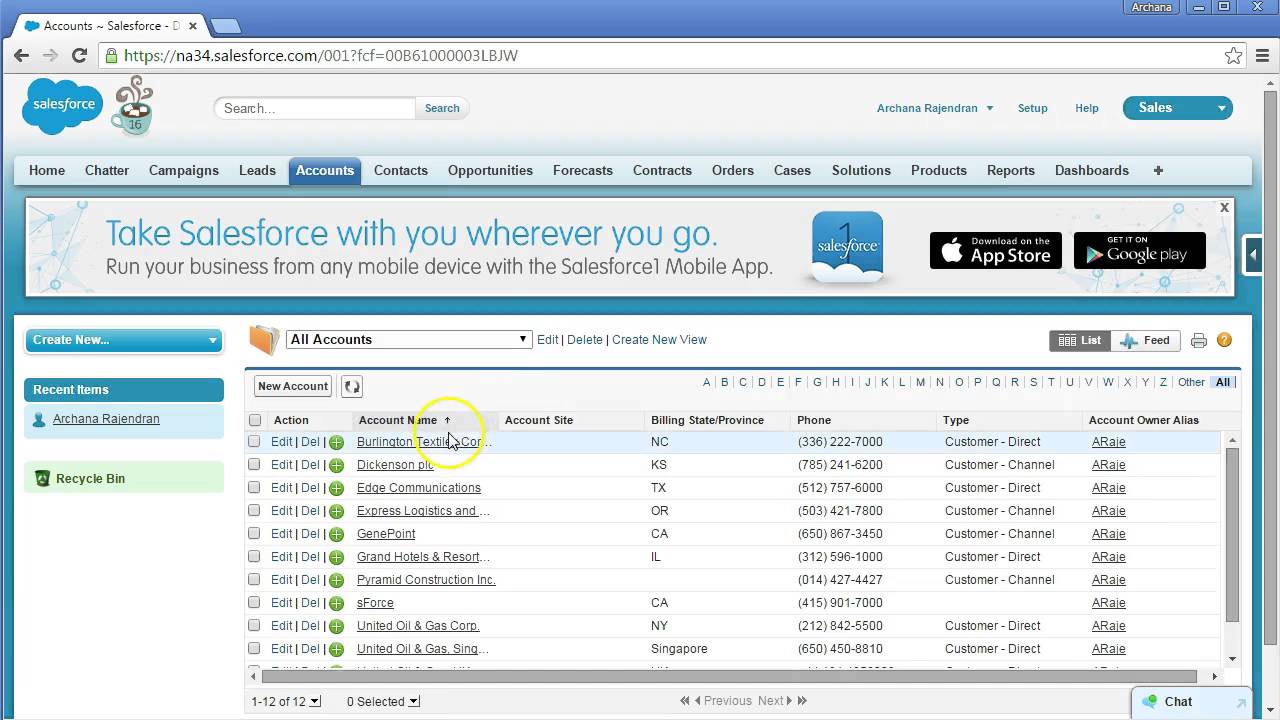Click the green plus icon for Pyramid Construction row

click(x=336, y=580)
